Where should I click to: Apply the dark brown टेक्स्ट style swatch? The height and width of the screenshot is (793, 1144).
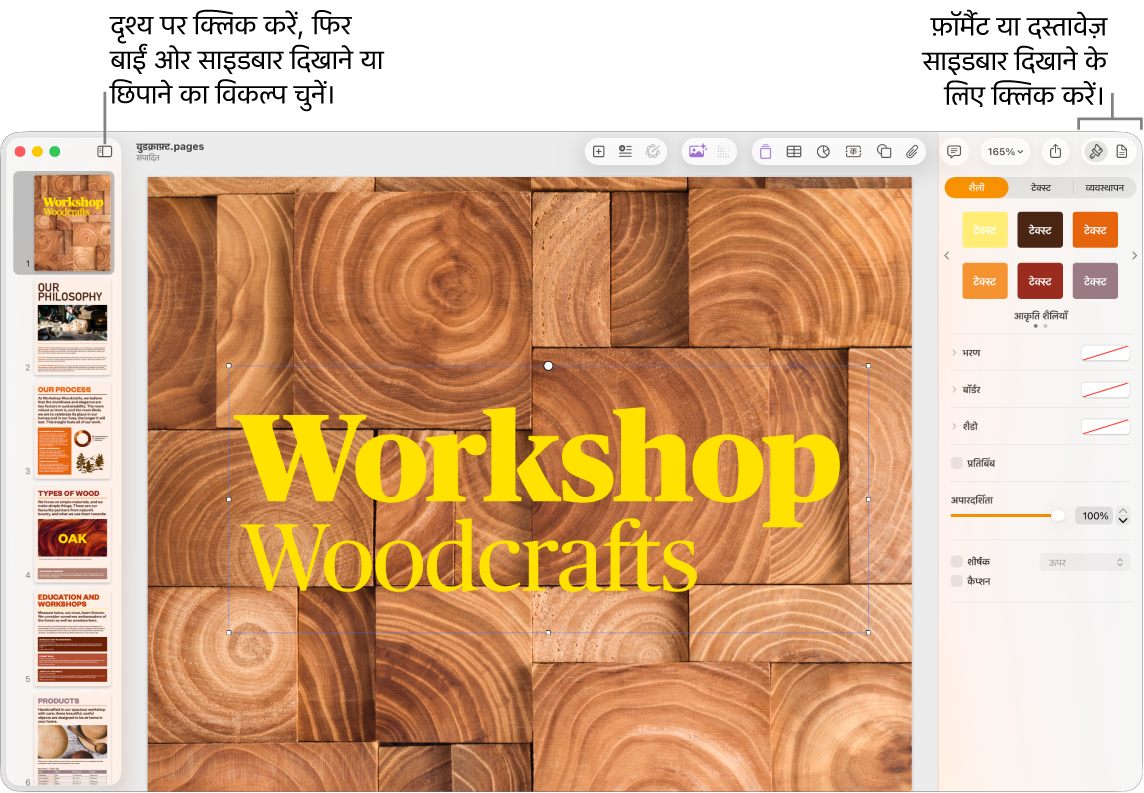pyautogui.click(x=1040, y=230)
